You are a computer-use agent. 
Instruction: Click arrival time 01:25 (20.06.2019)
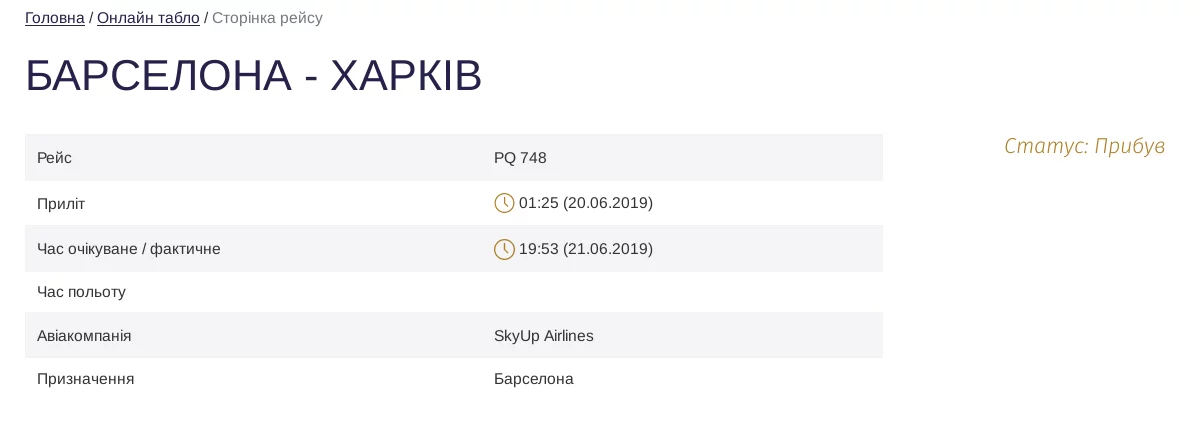pyautogui.click(x=585, y=203)
